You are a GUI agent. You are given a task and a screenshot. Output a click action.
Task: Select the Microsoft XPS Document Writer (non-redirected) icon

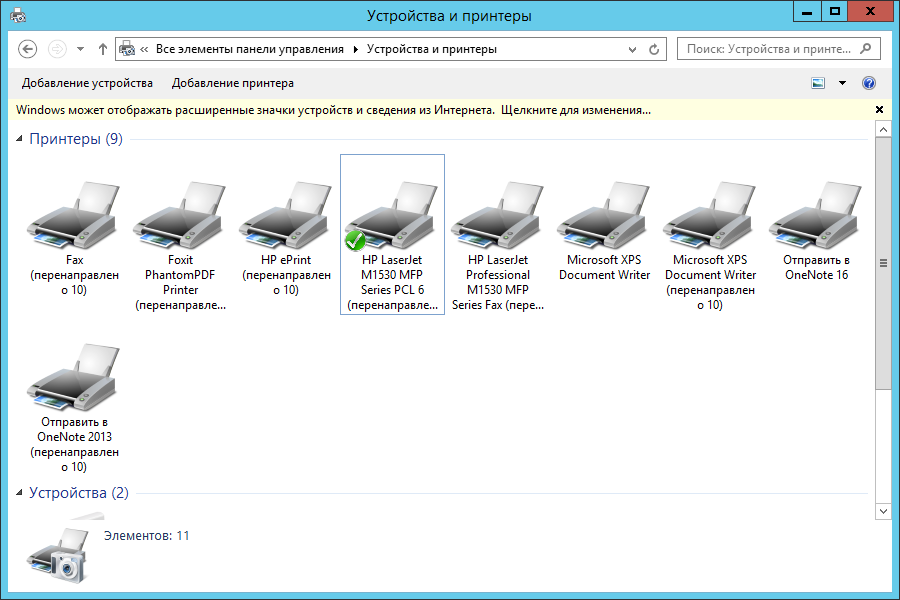click(604, 215)
